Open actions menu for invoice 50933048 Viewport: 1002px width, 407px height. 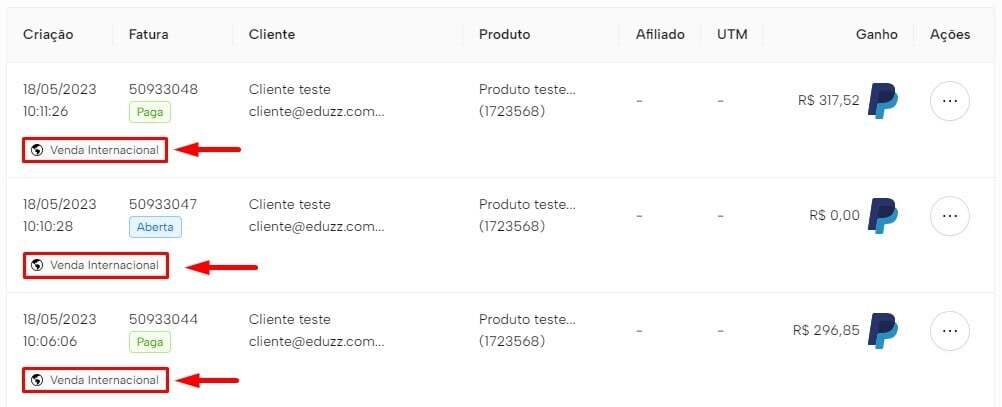[x=949, y=101]
